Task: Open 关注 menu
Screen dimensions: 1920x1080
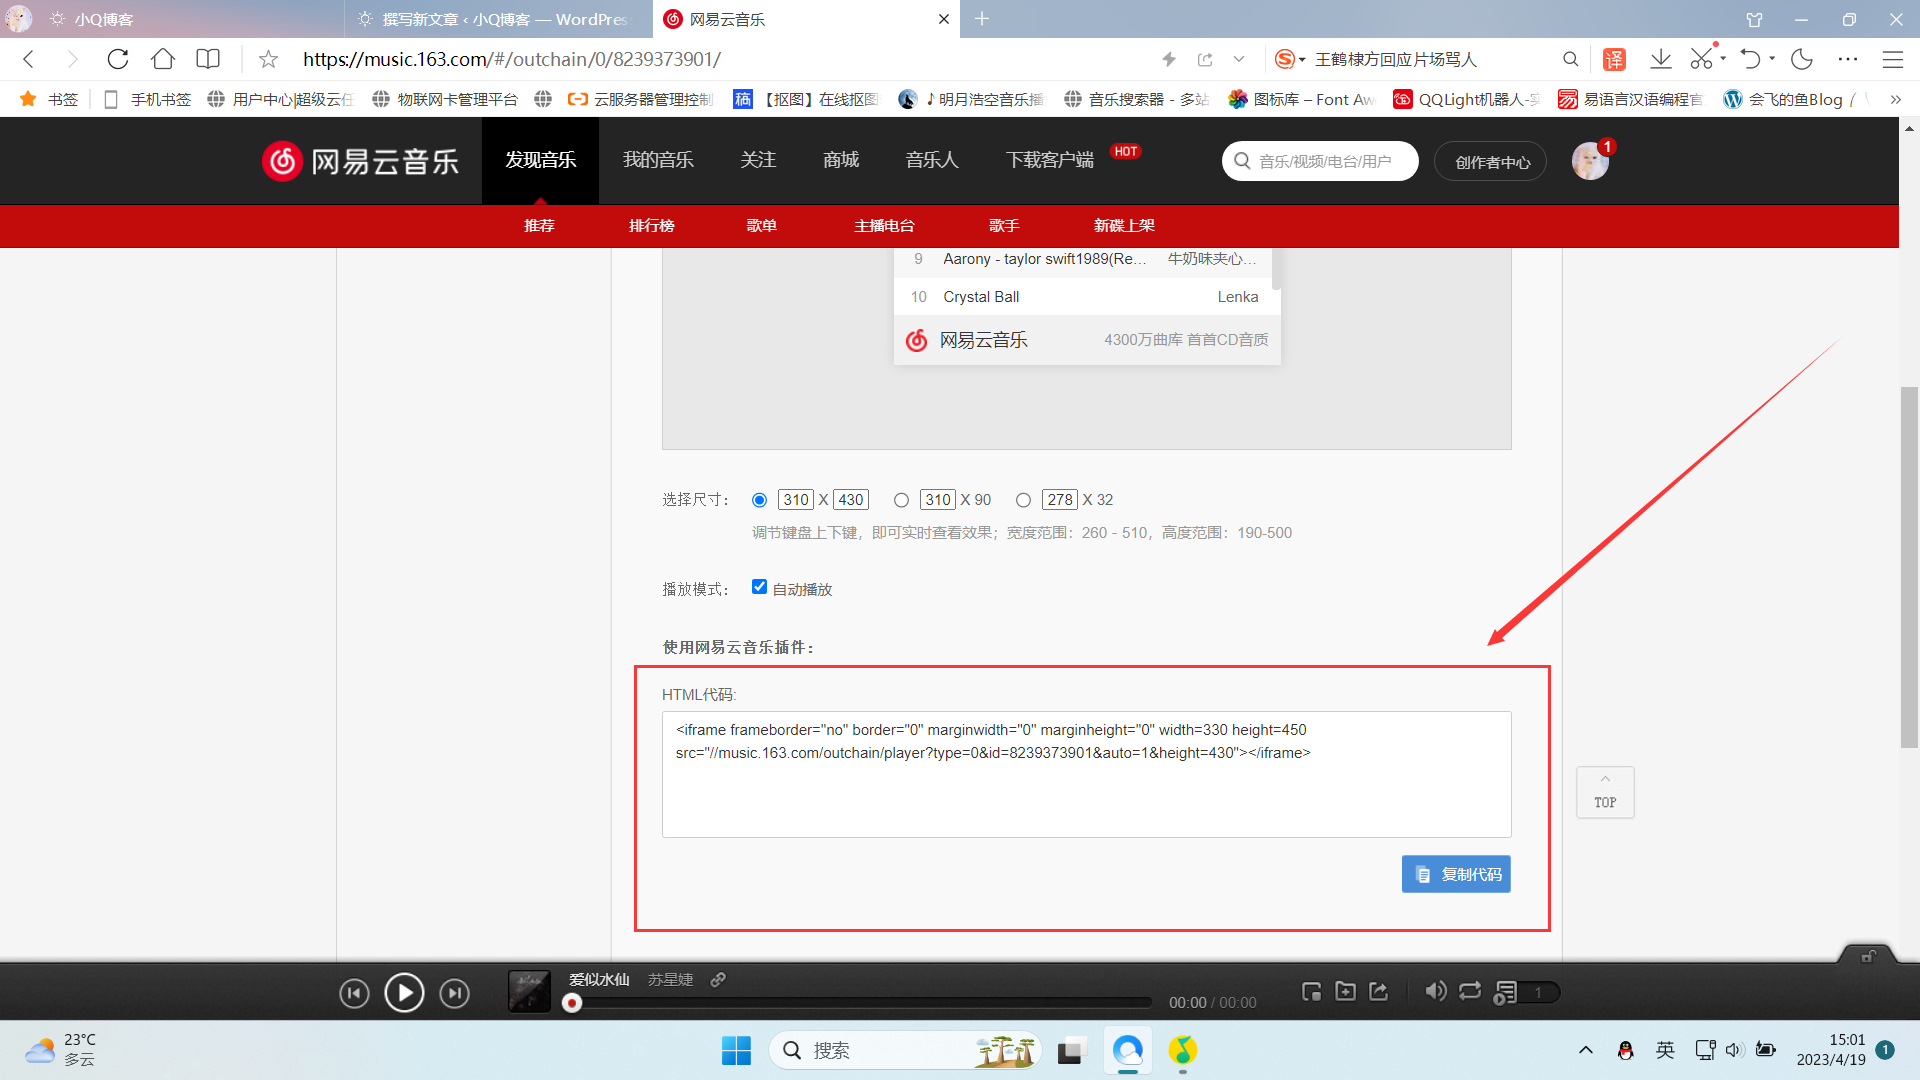Action: click(x=758, y=160)
